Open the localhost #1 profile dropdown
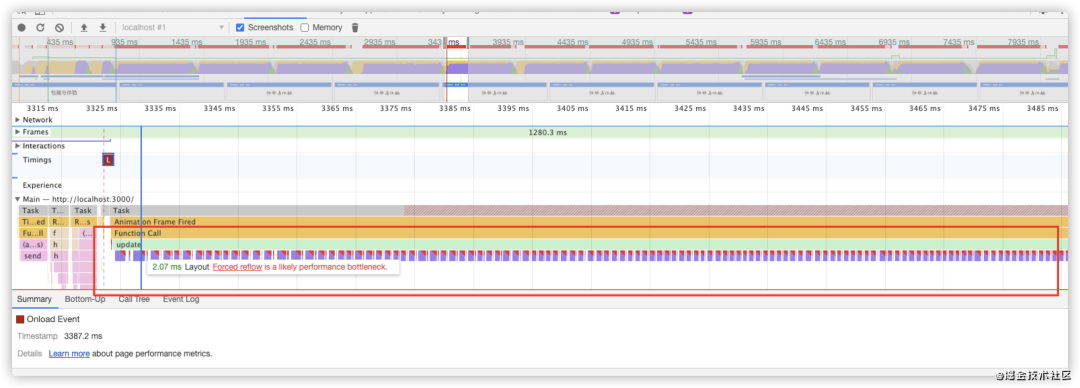Screen dimensions: 1080x388 click(173, 28)
